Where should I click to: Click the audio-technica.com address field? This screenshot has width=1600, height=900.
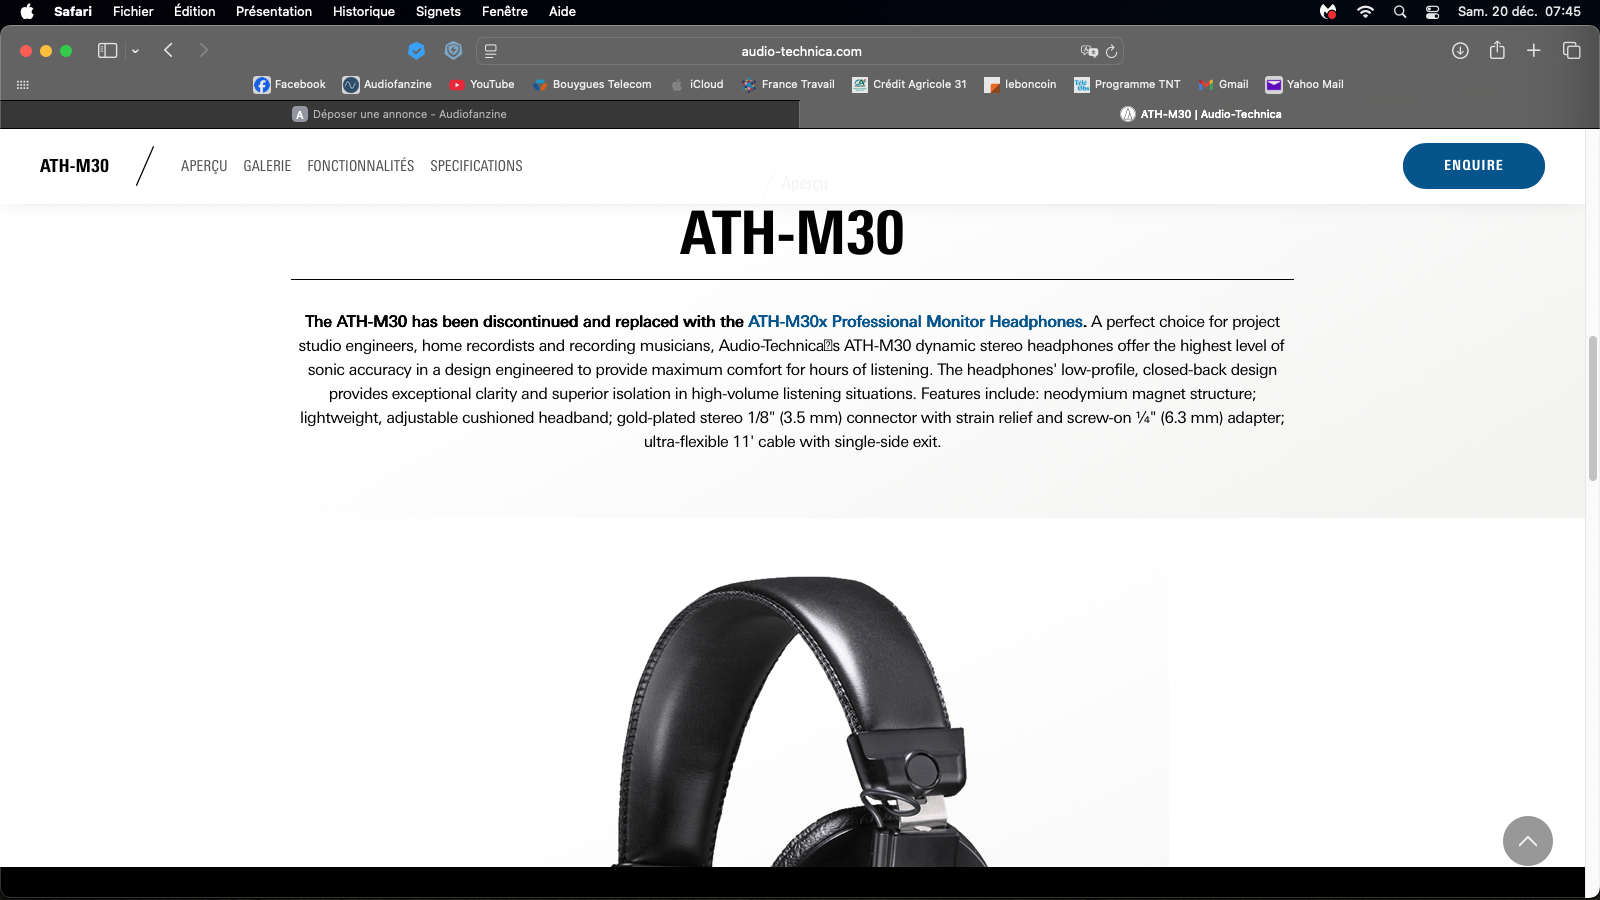pos(800,51)
